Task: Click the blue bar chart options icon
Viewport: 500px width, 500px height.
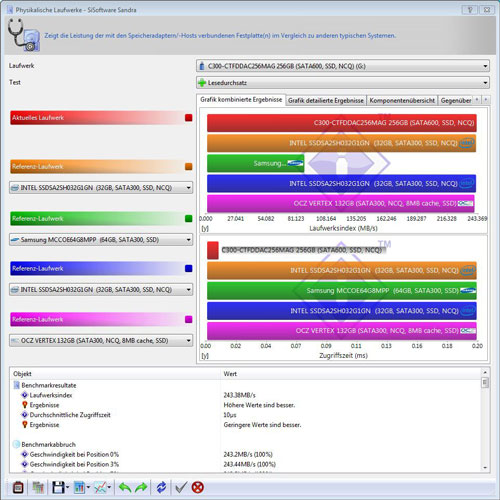Action: [x=79, y=488]
